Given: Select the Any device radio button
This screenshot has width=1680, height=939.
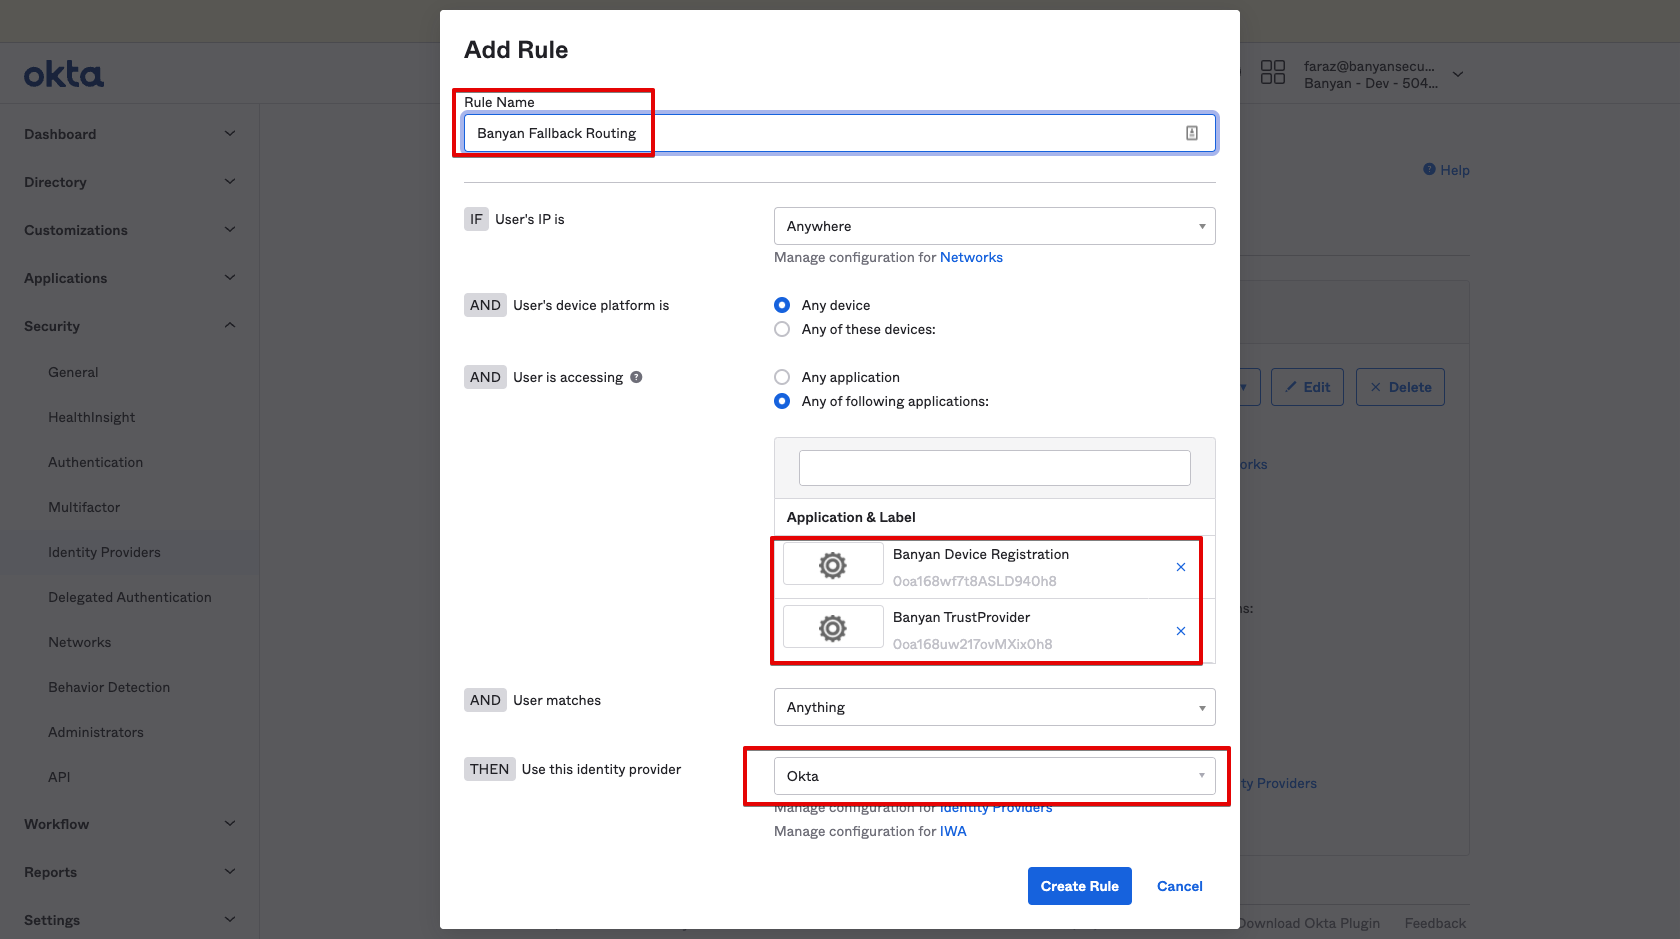Looking at the screenshot, I should 782,305.
